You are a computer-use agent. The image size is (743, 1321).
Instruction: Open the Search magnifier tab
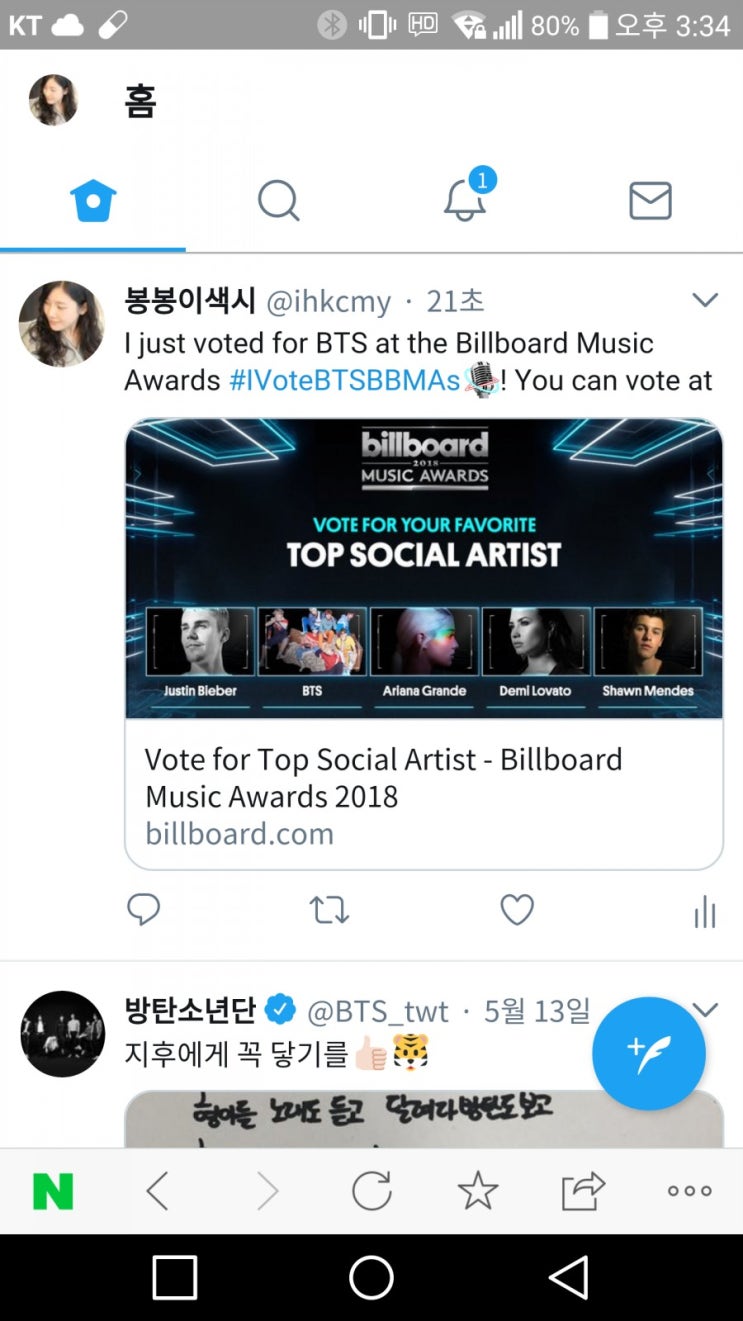[x=278, y=201]
